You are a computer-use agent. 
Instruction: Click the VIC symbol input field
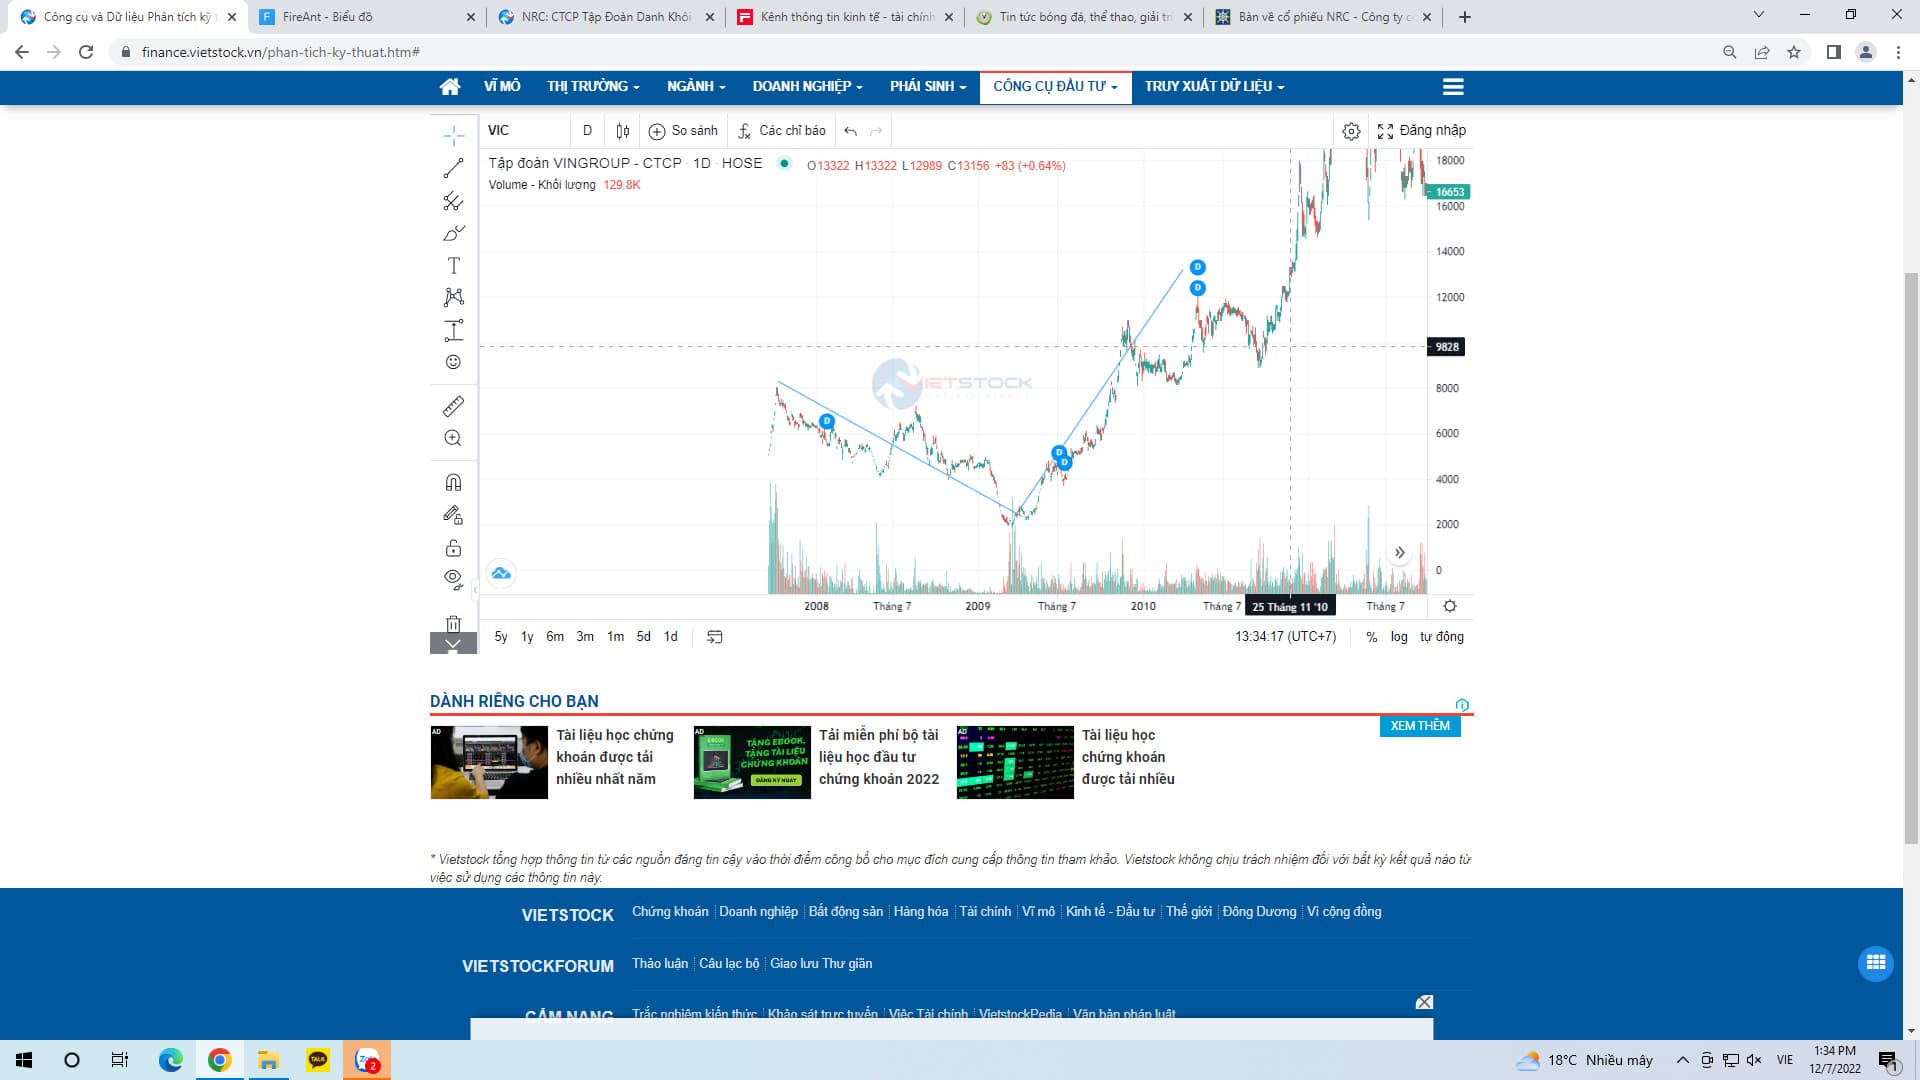[x=525, y=131]
